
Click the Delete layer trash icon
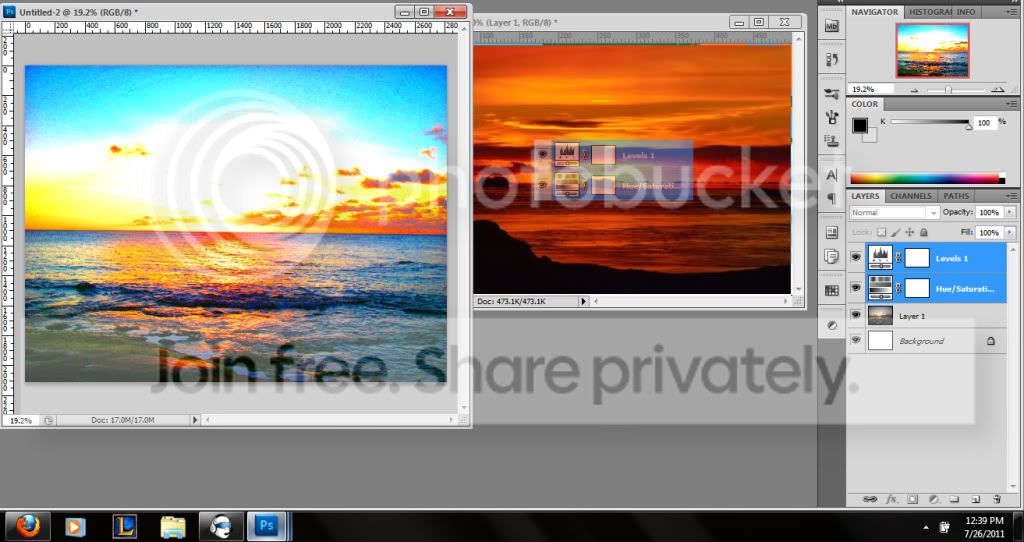(997, 499)
